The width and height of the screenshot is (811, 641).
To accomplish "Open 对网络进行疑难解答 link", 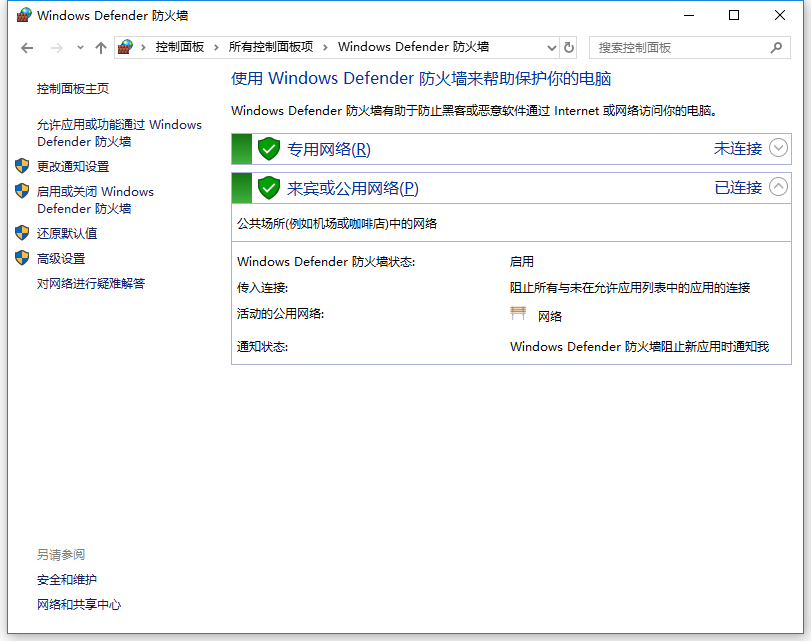I will (x=91, y=284).
